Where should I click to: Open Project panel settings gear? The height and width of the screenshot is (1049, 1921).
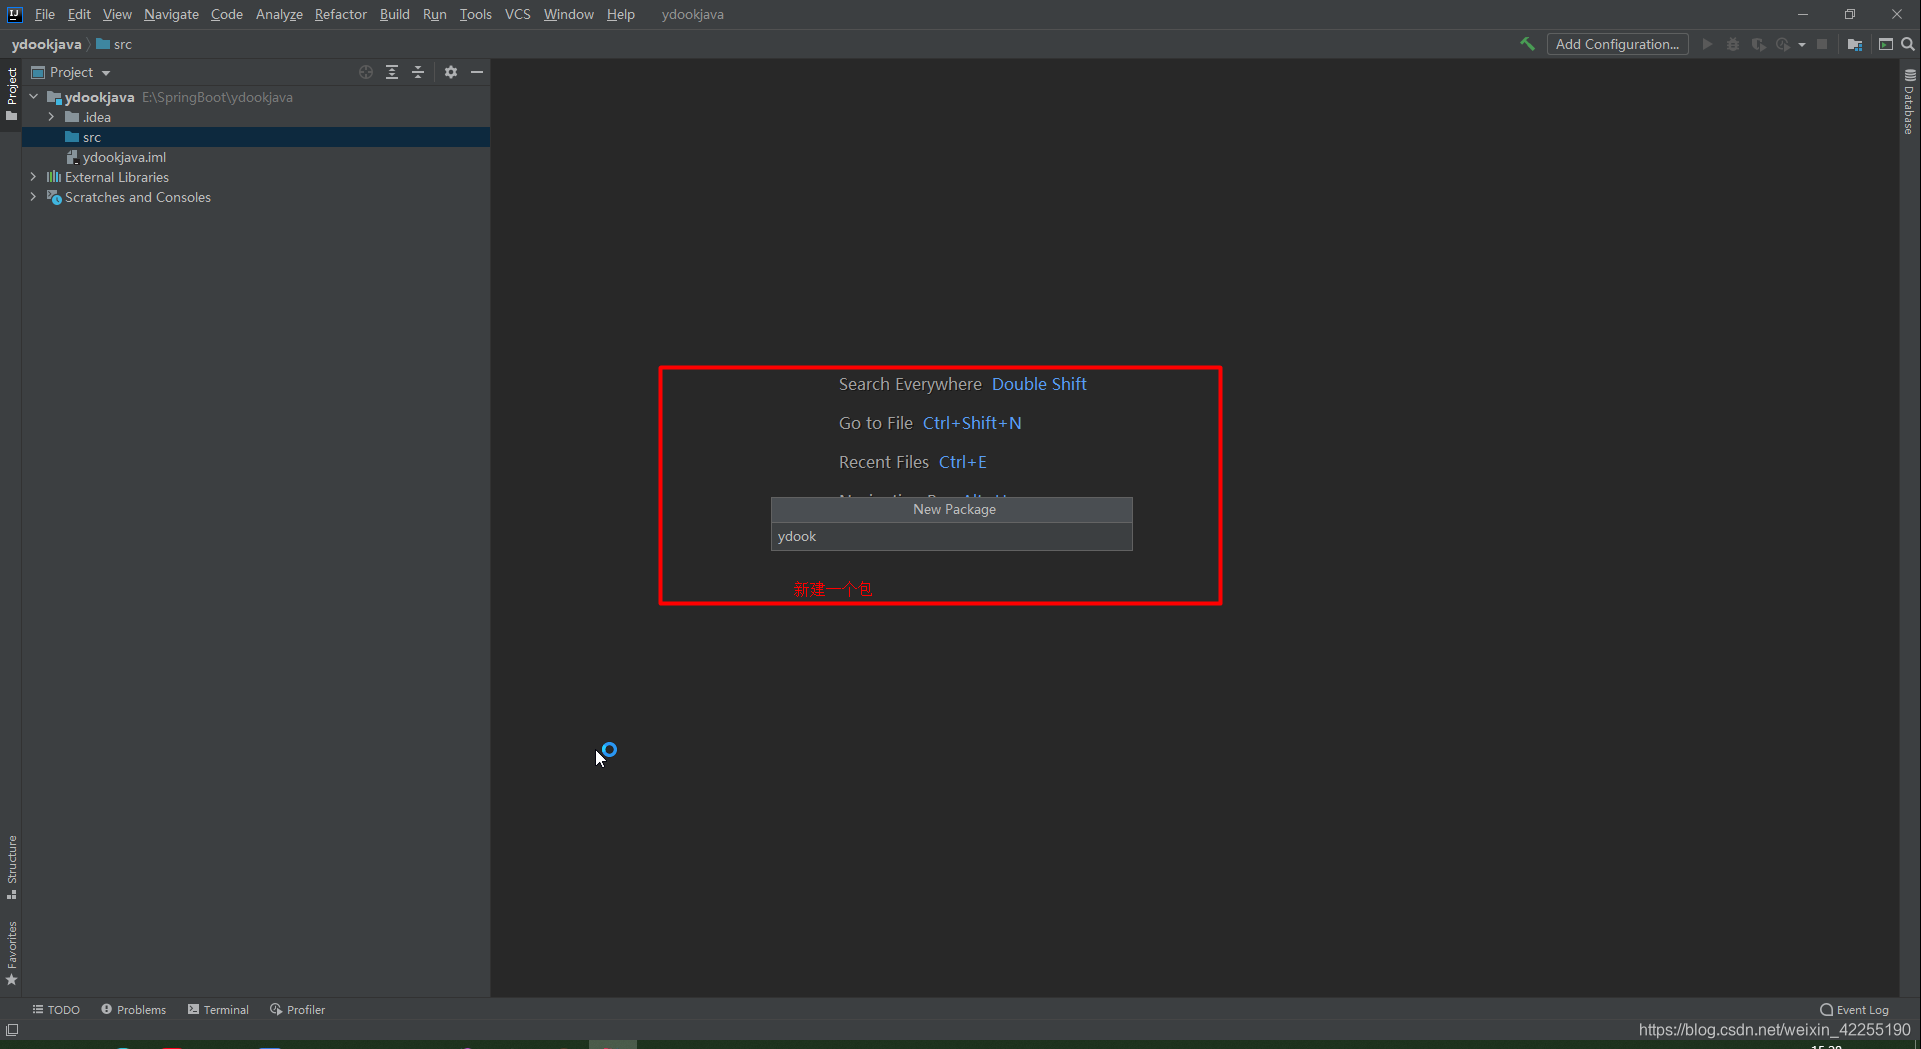451,72
